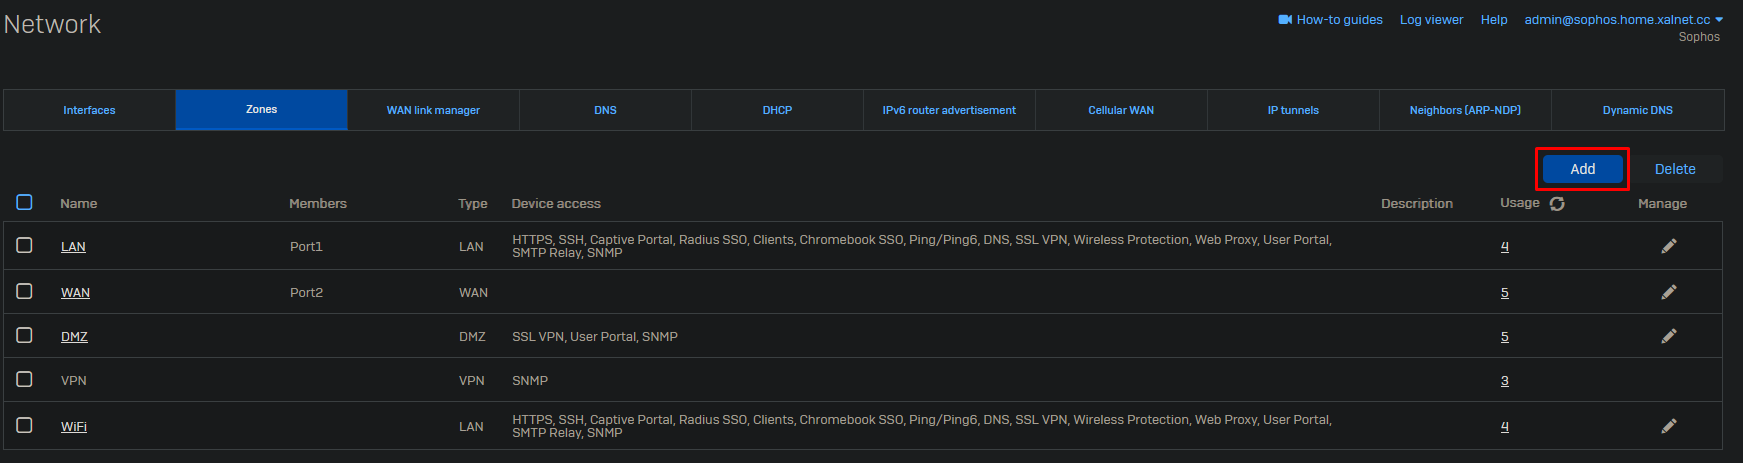The width and height of the screenshot is (1743, 463).
Task: Check the LAN zone row checkbox
Action: pos(25,245)
